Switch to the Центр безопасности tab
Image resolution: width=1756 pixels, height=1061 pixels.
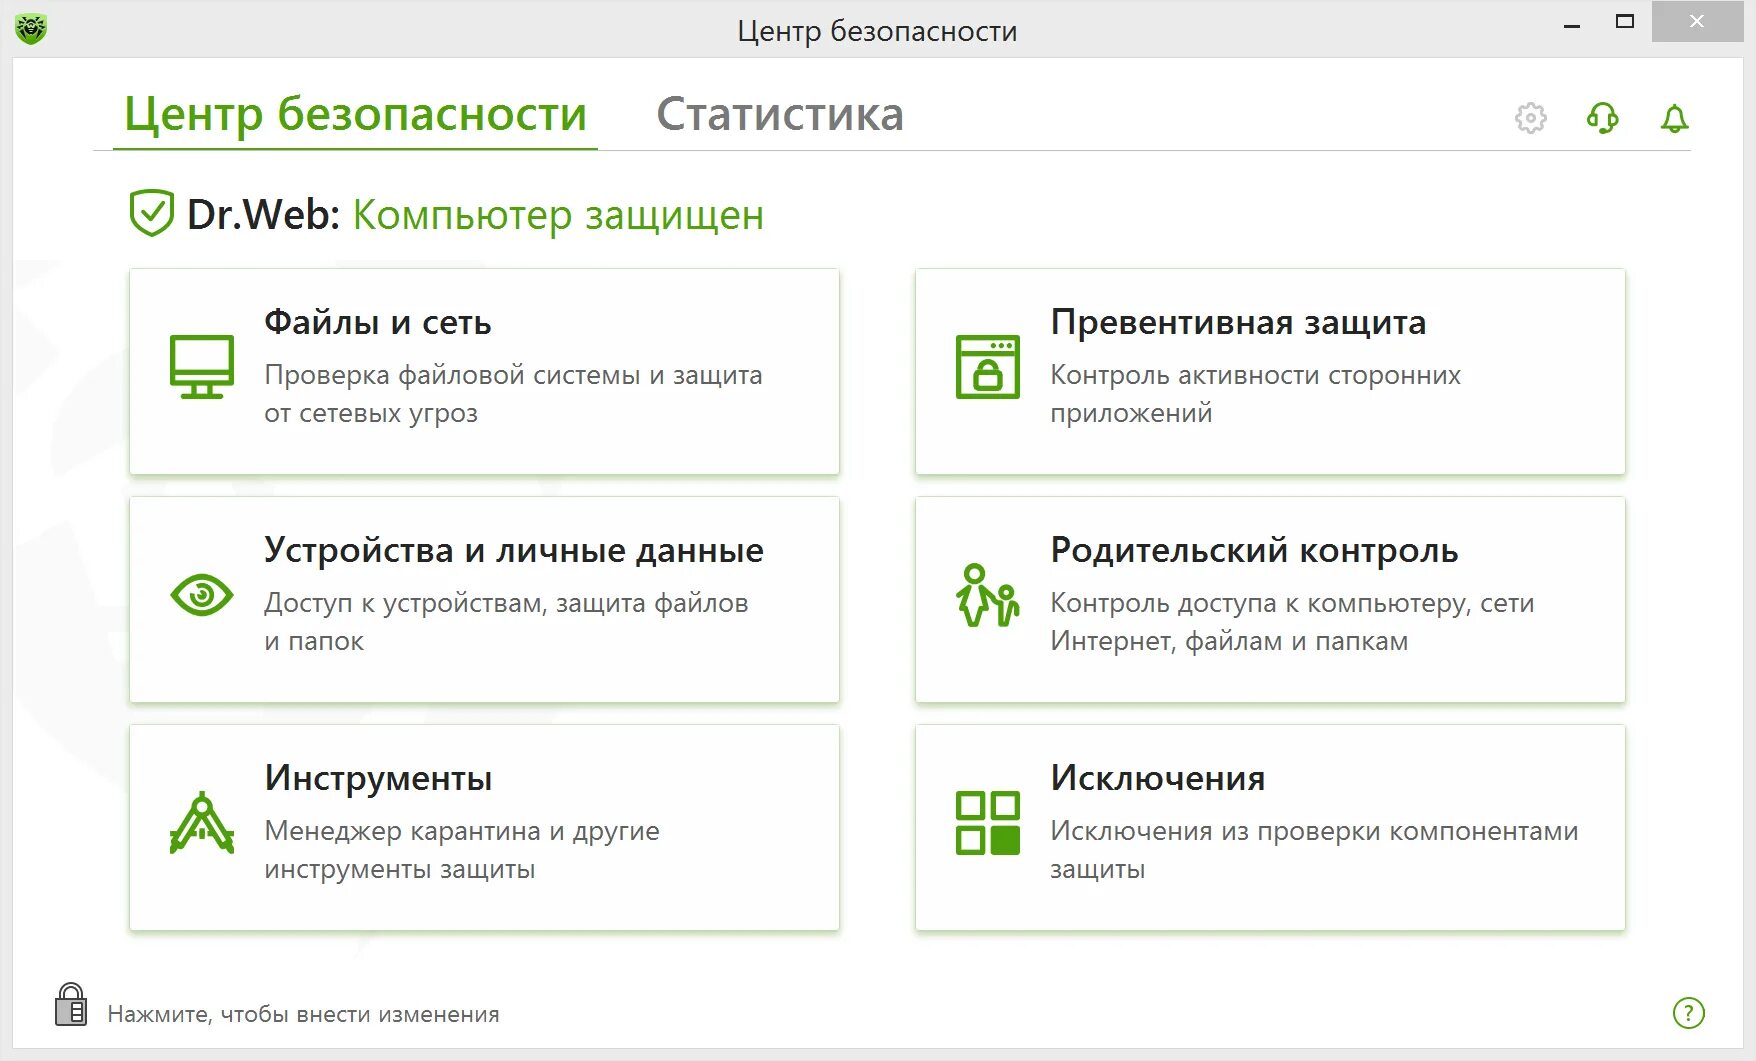pyautogui.click(x=355, y=114)
